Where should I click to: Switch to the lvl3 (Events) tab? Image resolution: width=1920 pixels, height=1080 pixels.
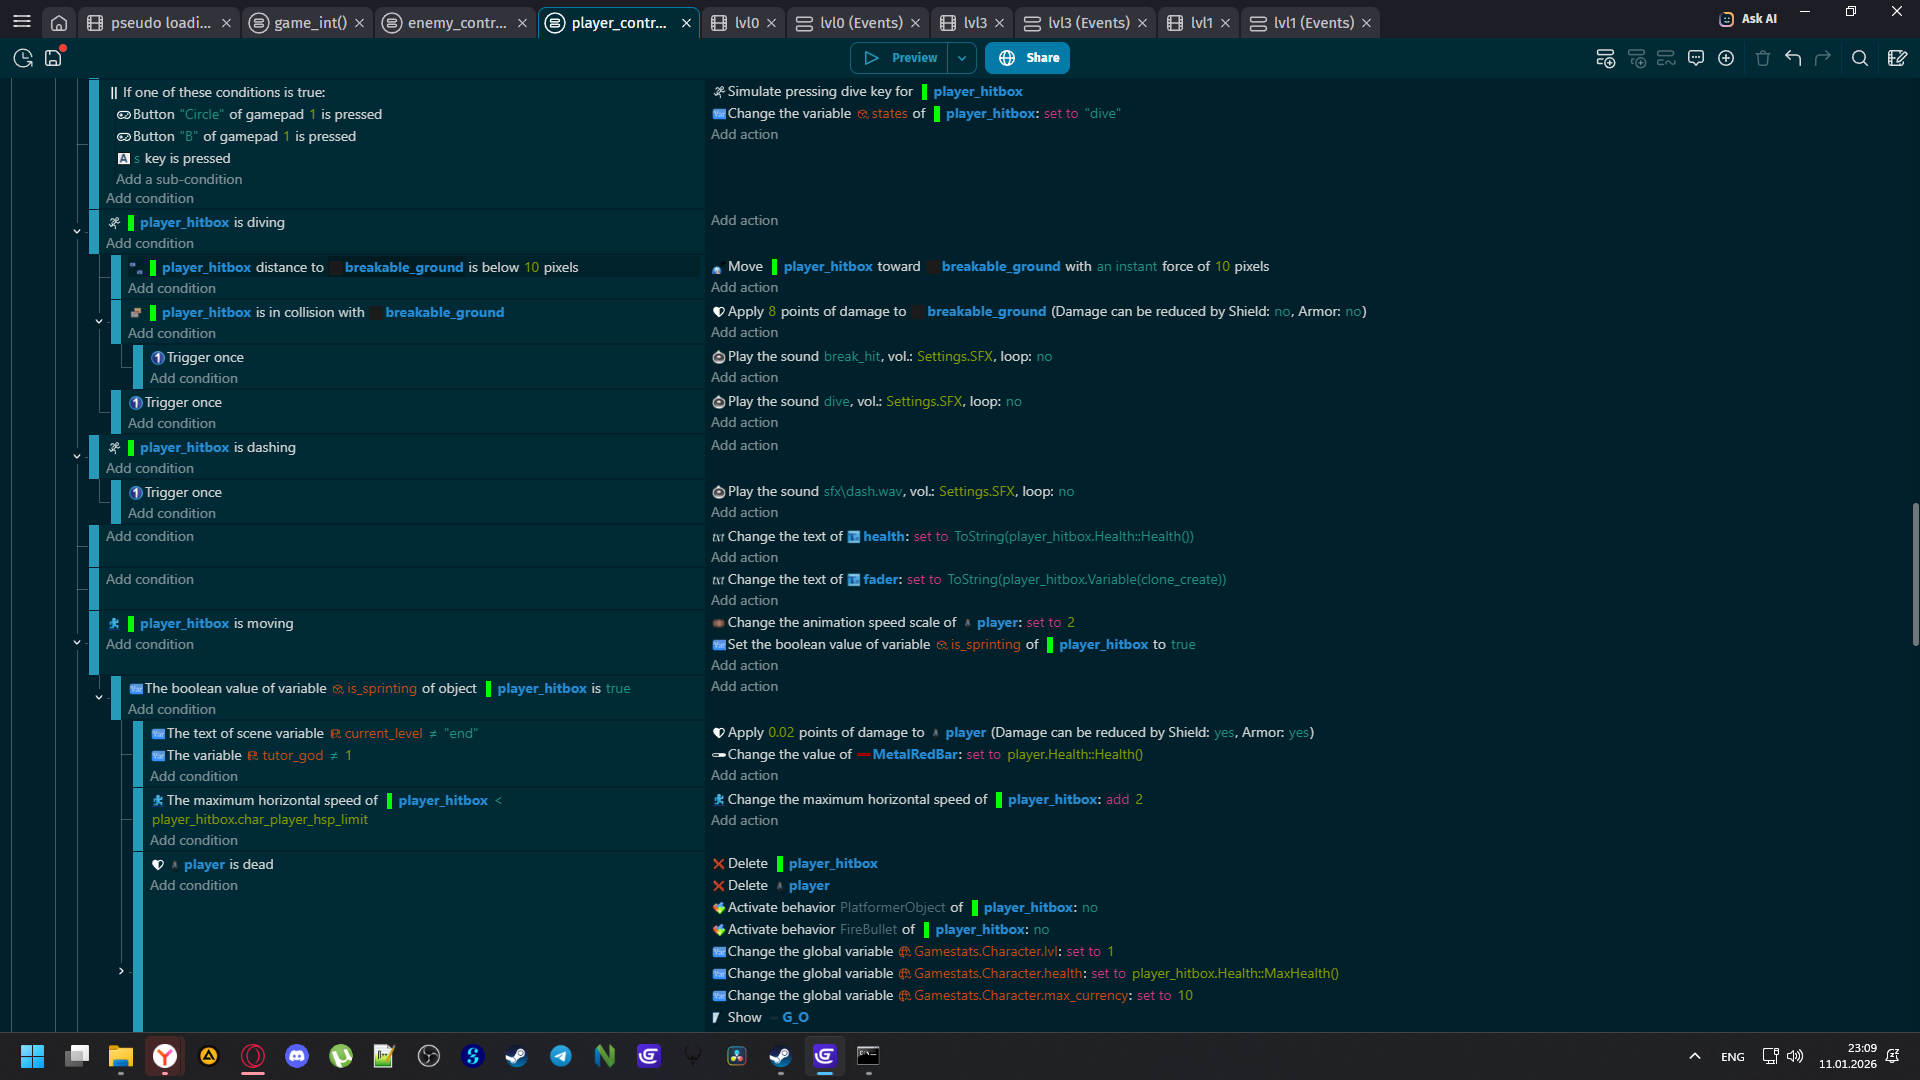[1088, 22]
